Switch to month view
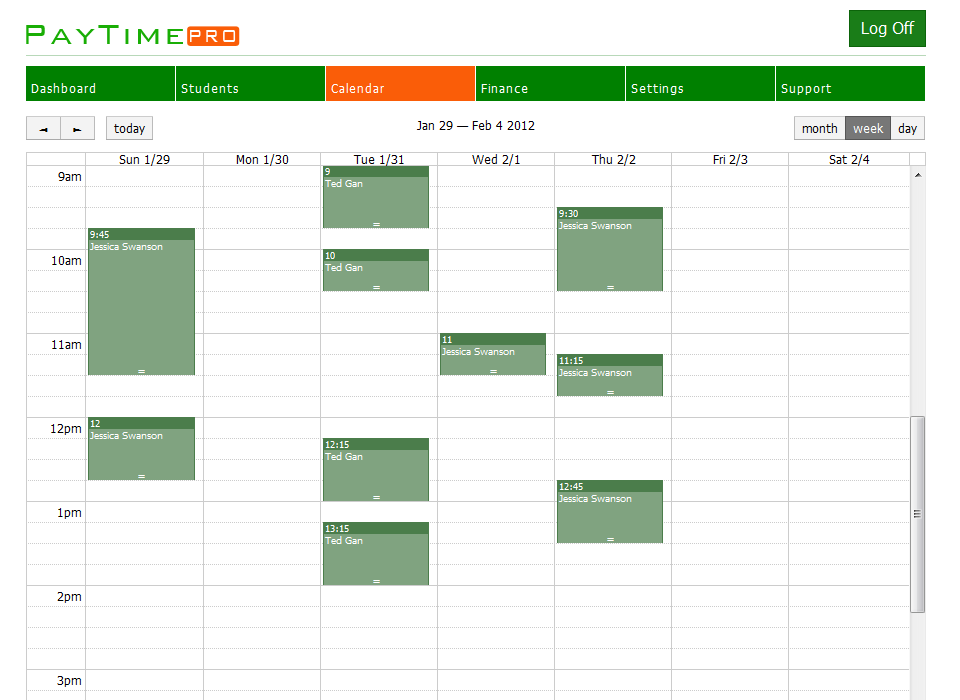960x700 pixels. click(x=820, y=129)
